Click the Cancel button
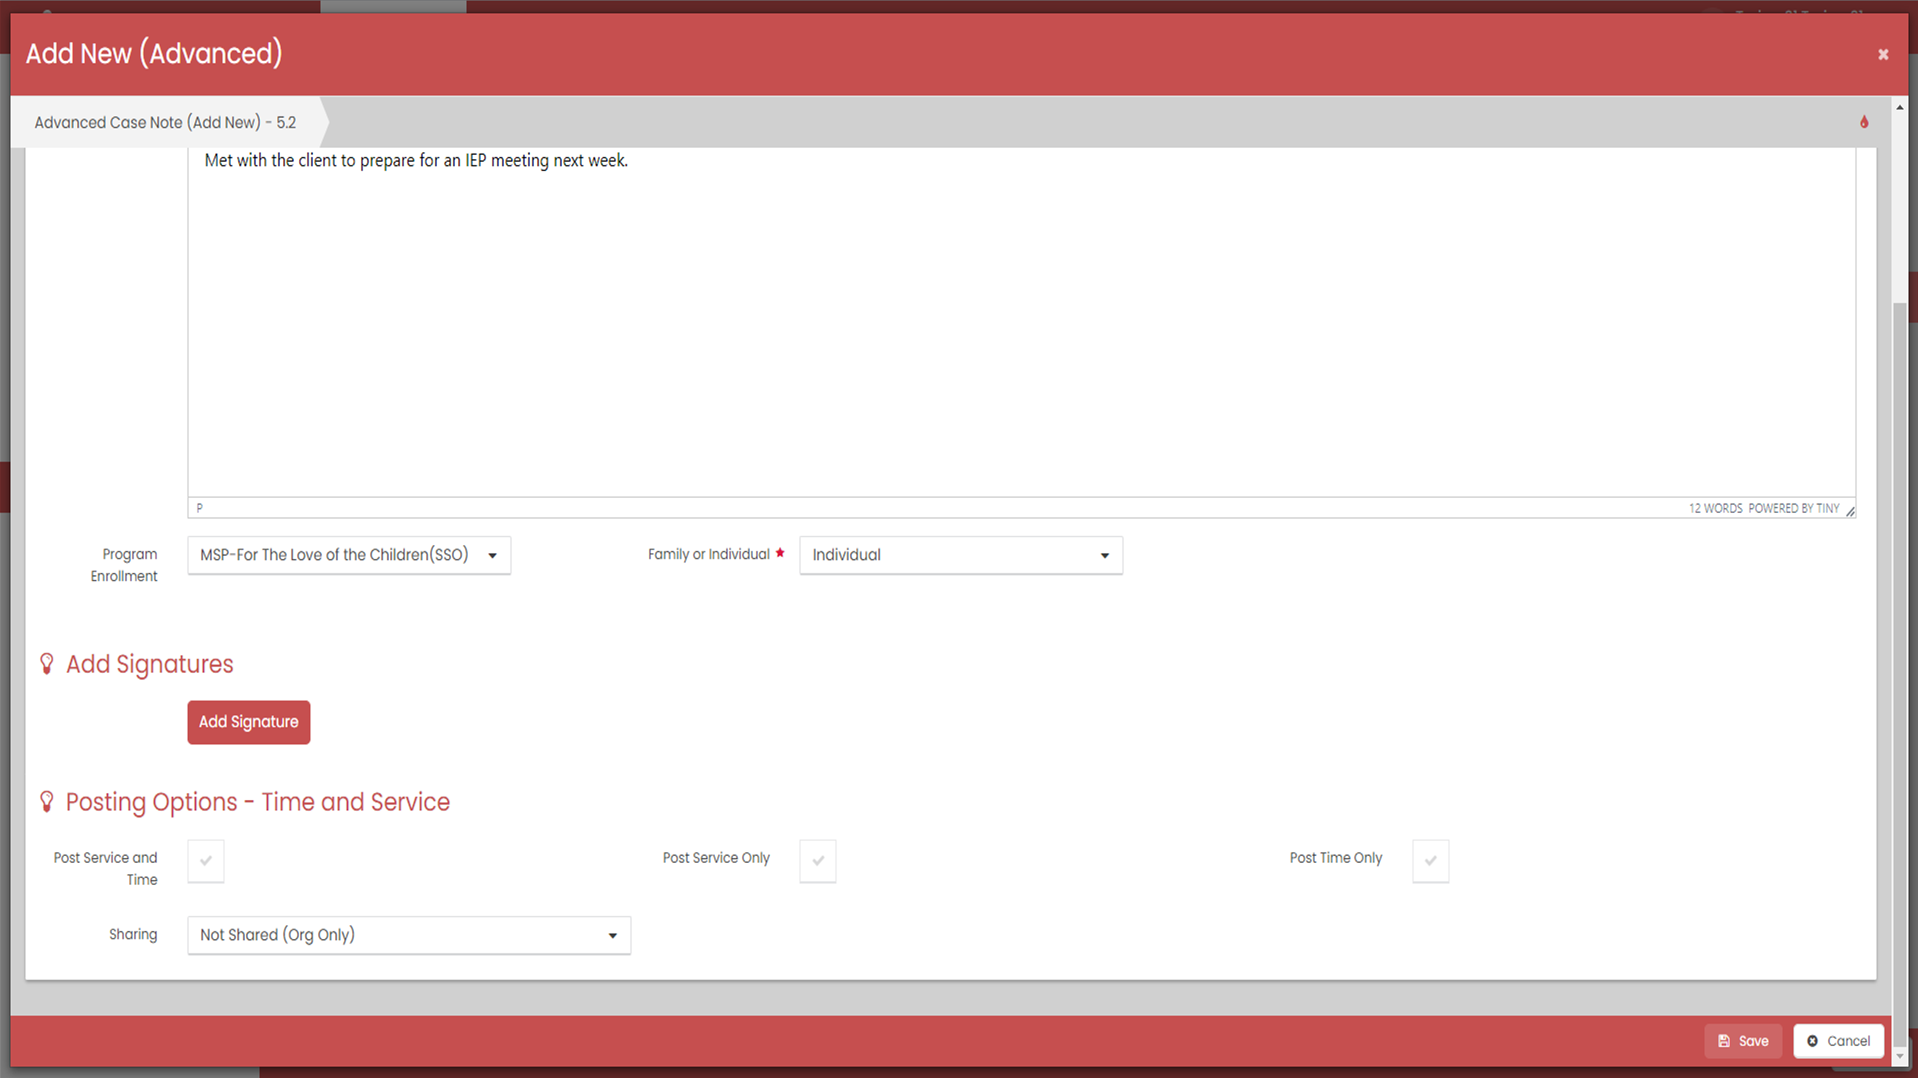Screen dimensions: 1918x1078 click(1838, 1041)
